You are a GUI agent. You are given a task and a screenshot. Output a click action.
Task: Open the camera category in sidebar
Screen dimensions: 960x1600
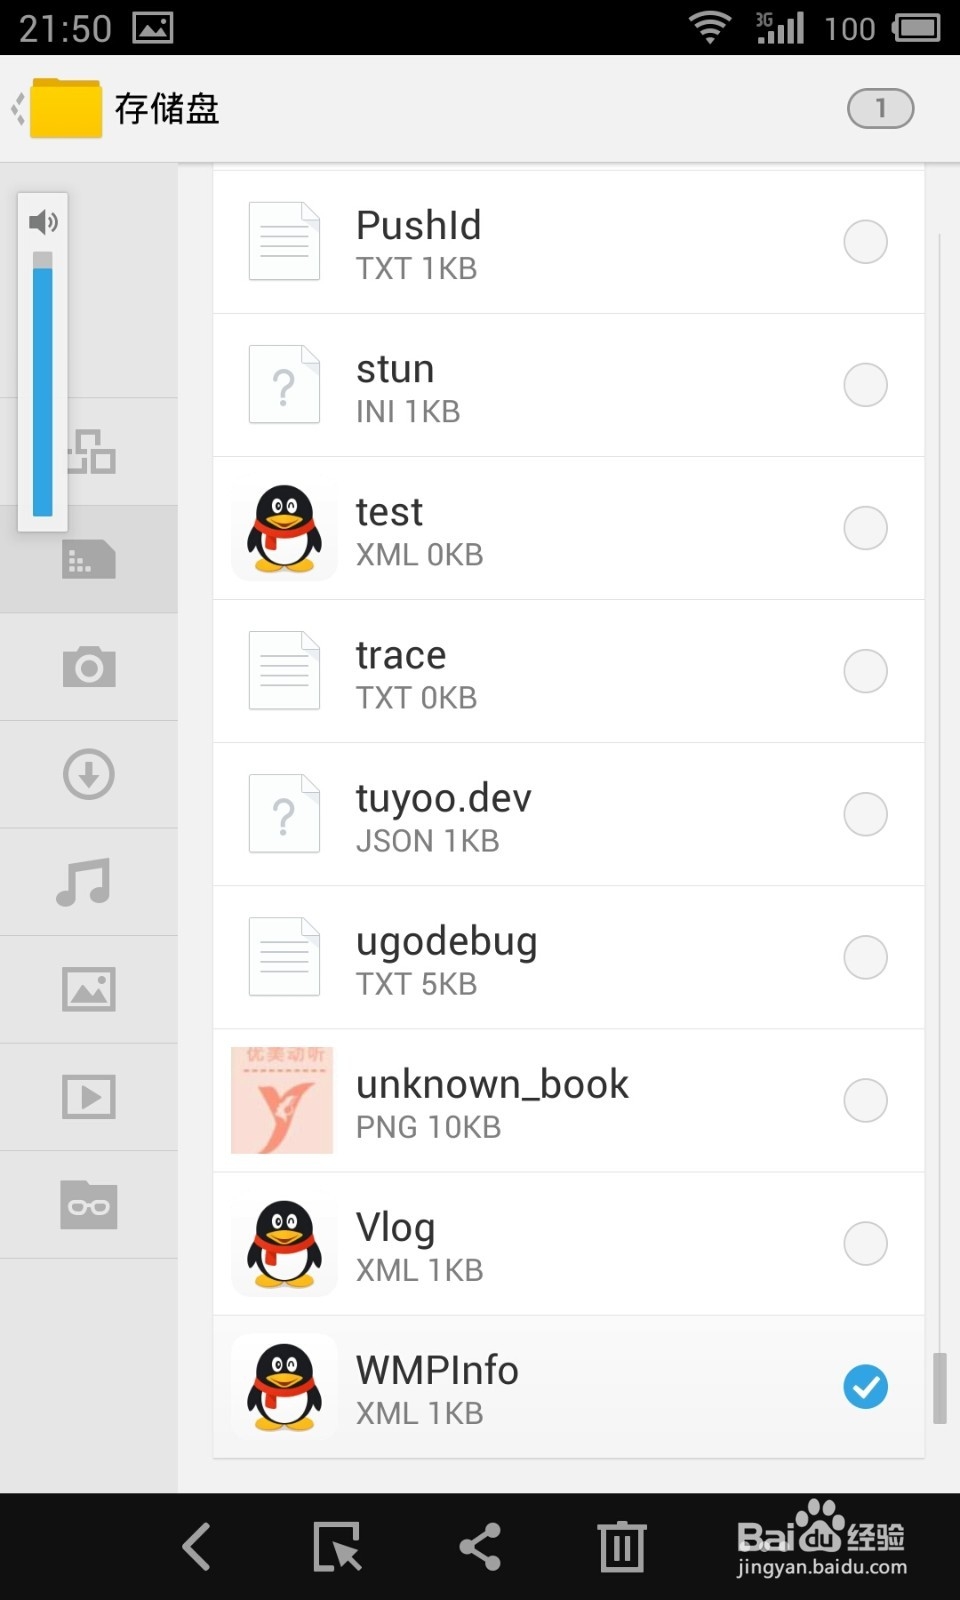89,667
